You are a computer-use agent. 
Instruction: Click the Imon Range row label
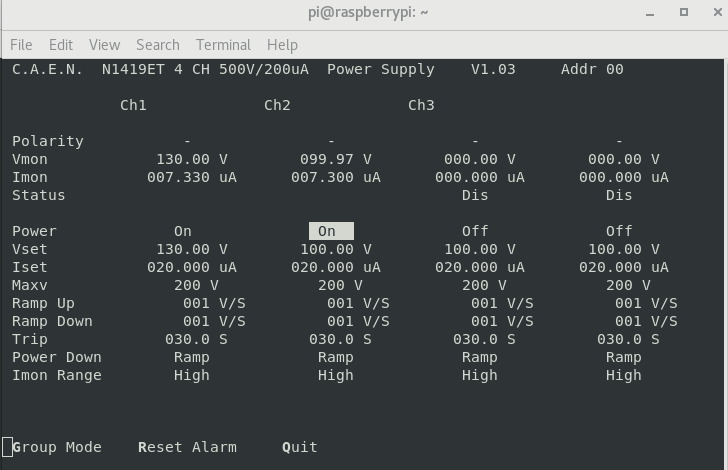57,375
